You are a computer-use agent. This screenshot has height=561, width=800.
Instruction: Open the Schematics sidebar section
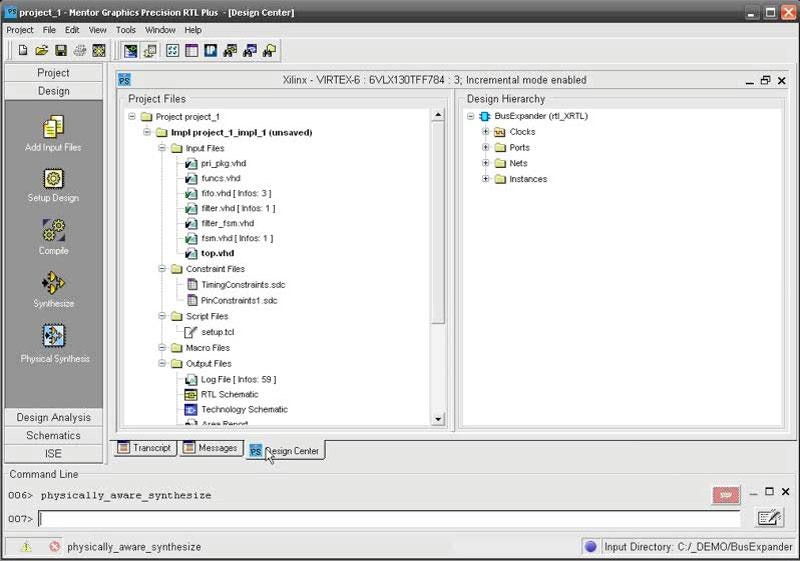click(x=54, y=436)
